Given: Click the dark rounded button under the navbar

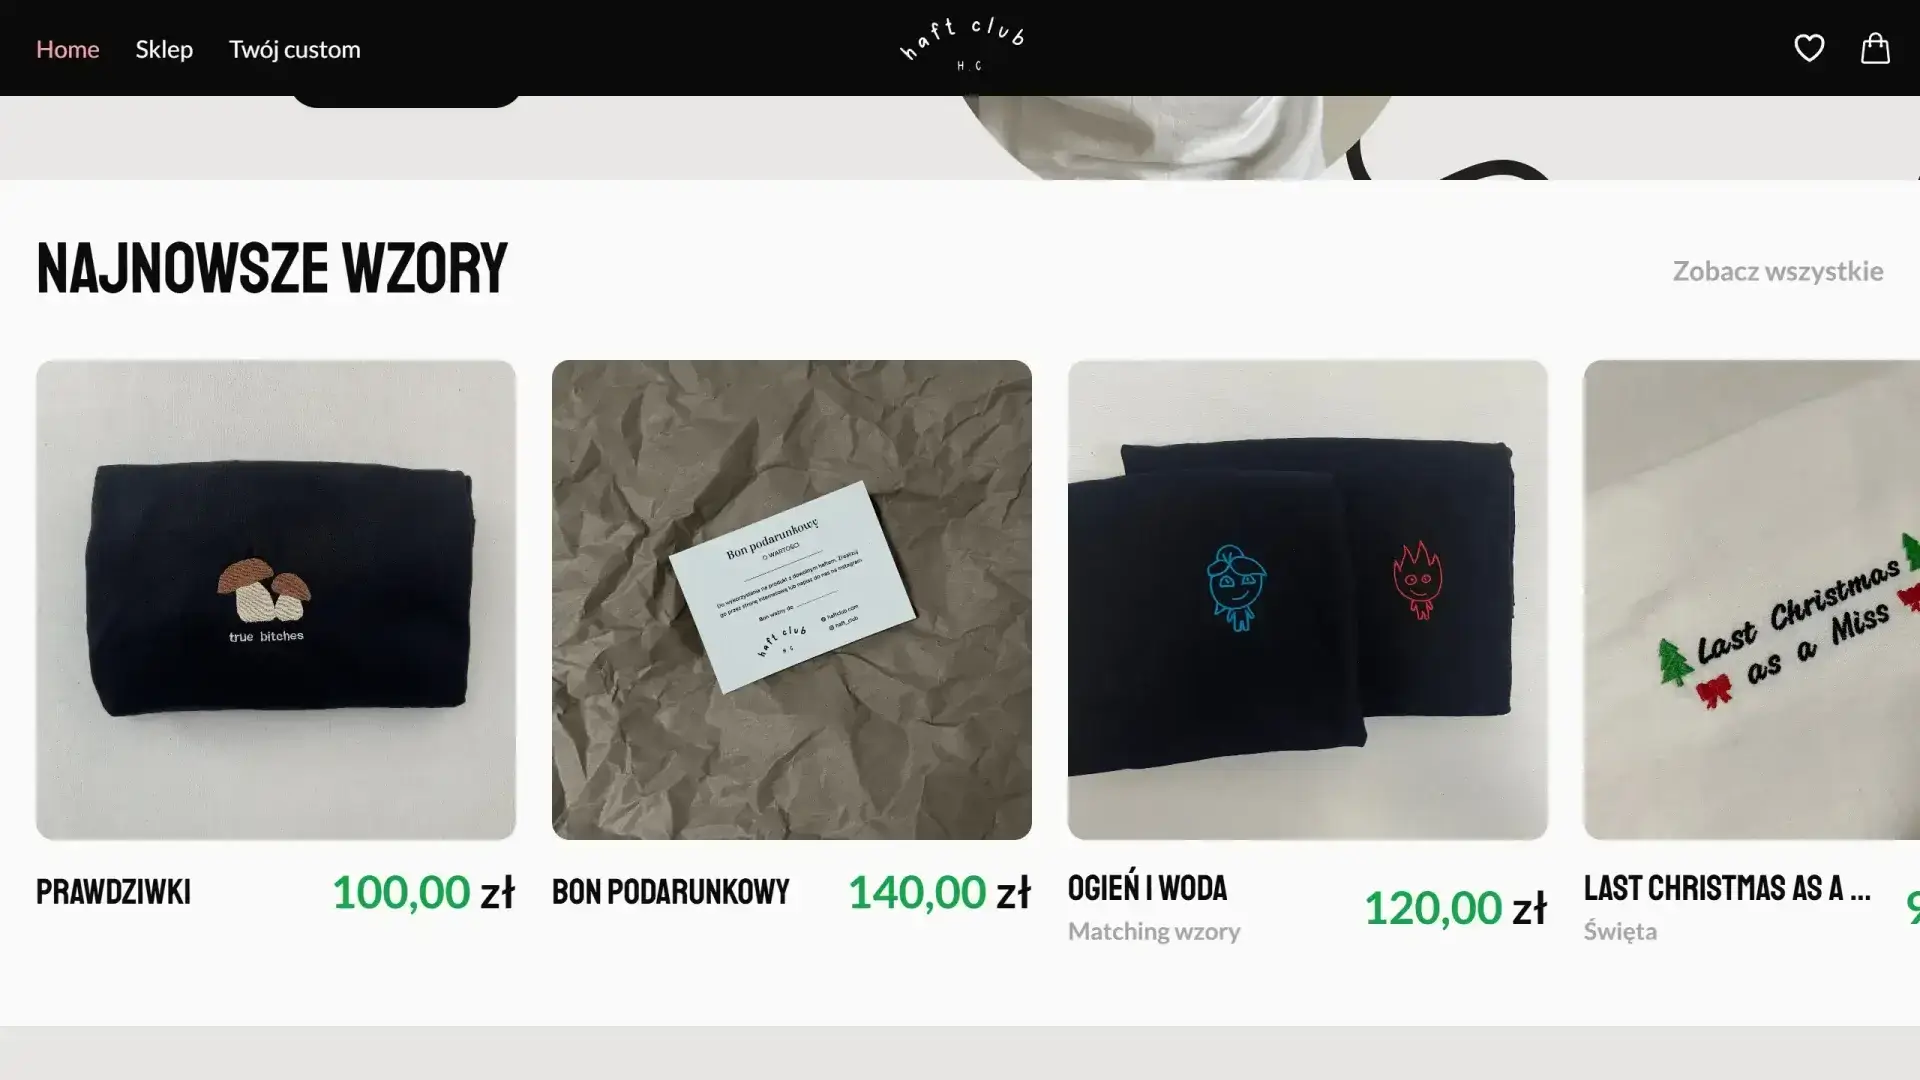Looking at the screenshot, I should pyautogui.click(x=405, y=101).
